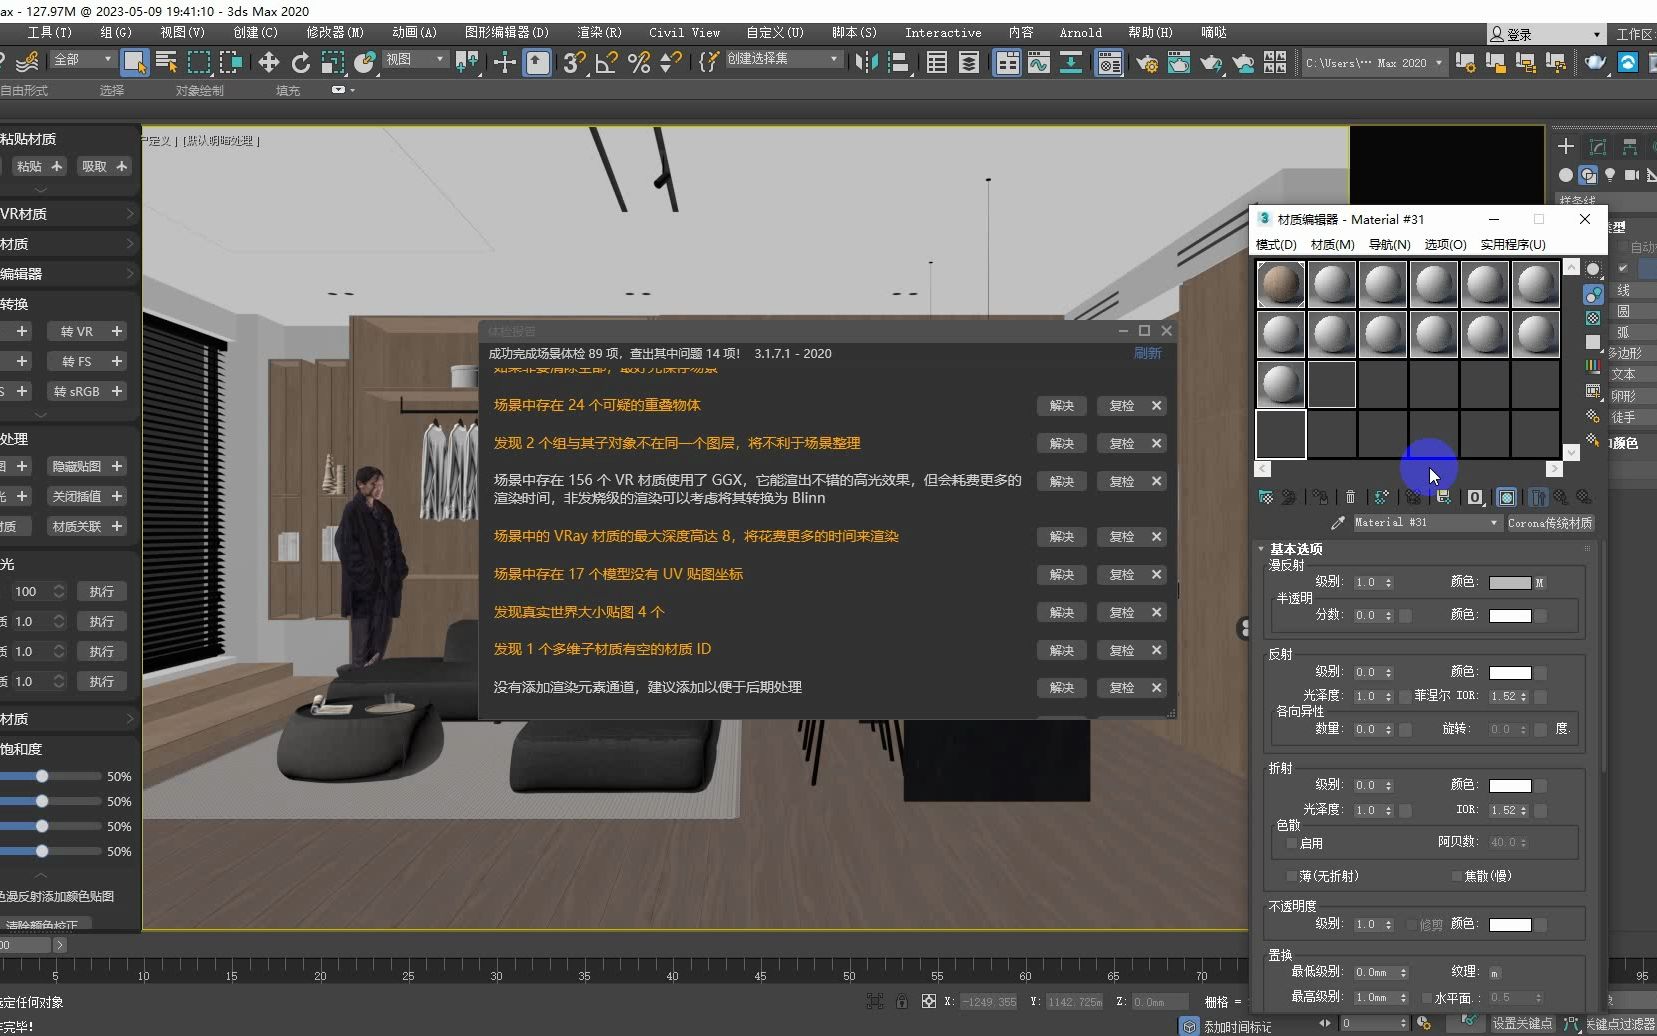Open the Mirror tool

[866, 62]
